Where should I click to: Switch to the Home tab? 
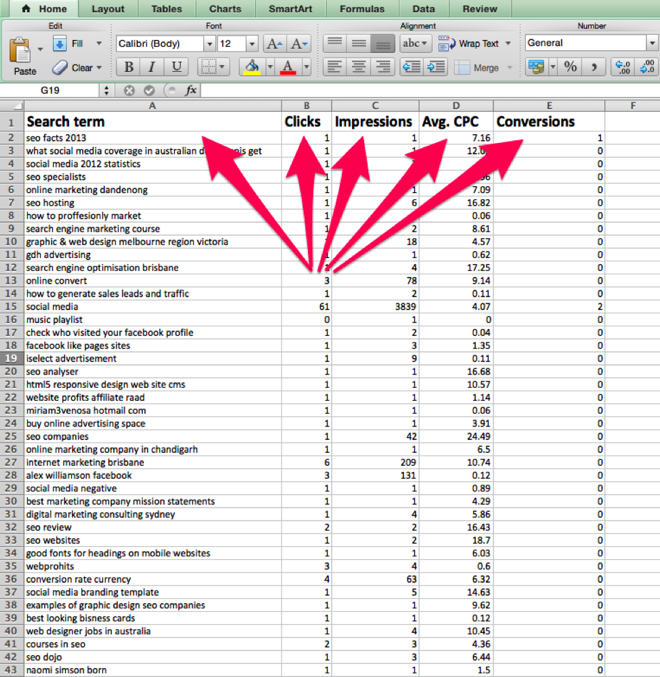(x=44, y=9)
